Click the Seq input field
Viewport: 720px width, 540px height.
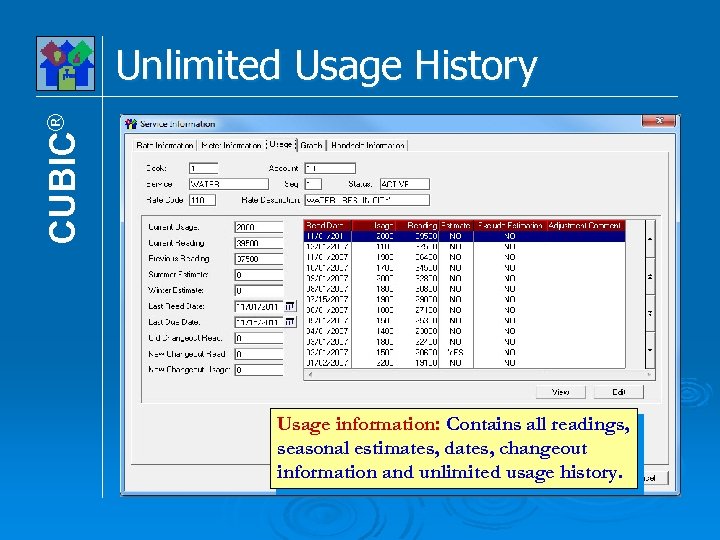pos(313,184)
